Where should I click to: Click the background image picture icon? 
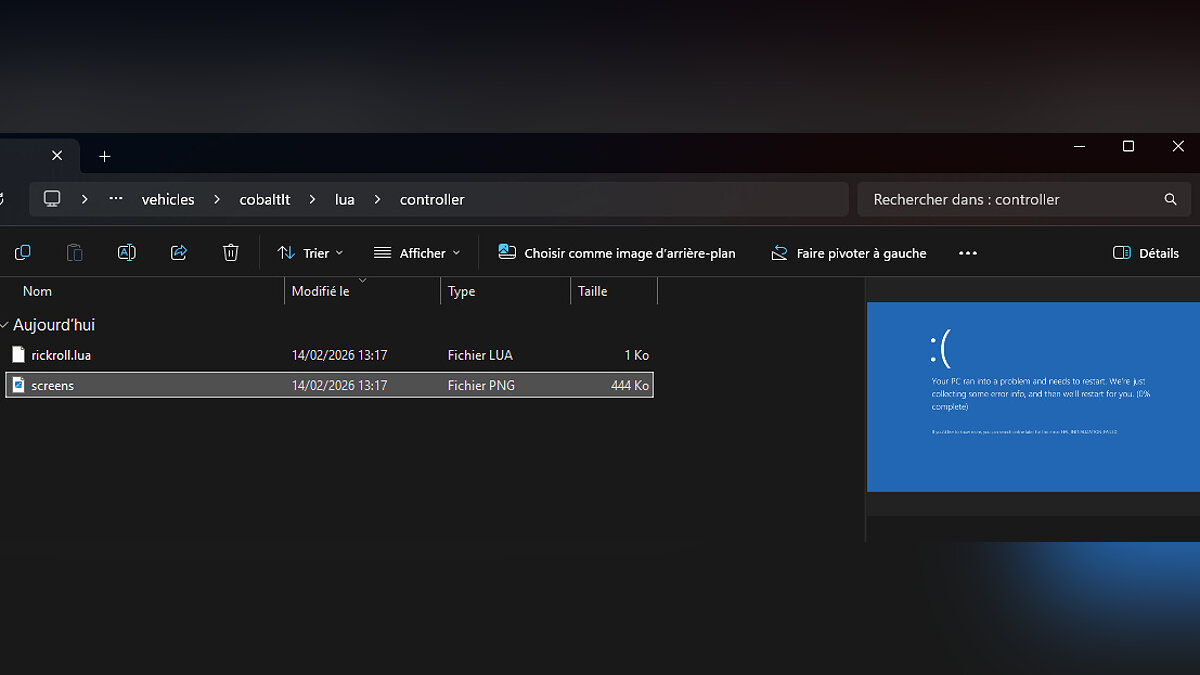(x=507, y=253)
